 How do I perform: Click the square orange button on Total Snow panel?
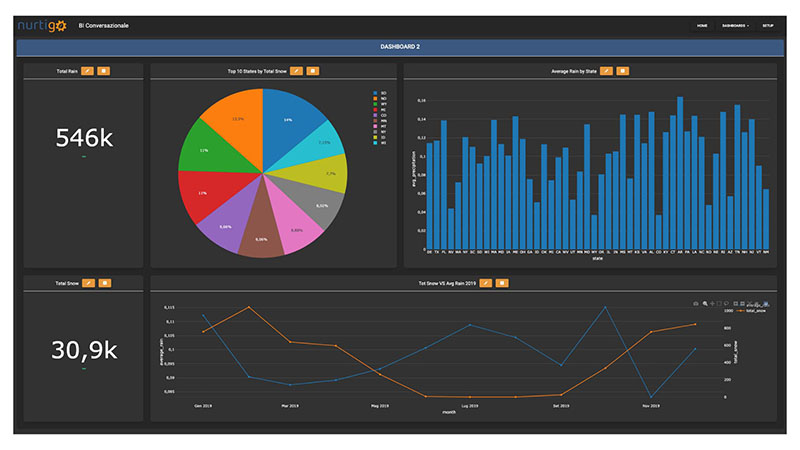pyautogui.click(x=105, y=283)
